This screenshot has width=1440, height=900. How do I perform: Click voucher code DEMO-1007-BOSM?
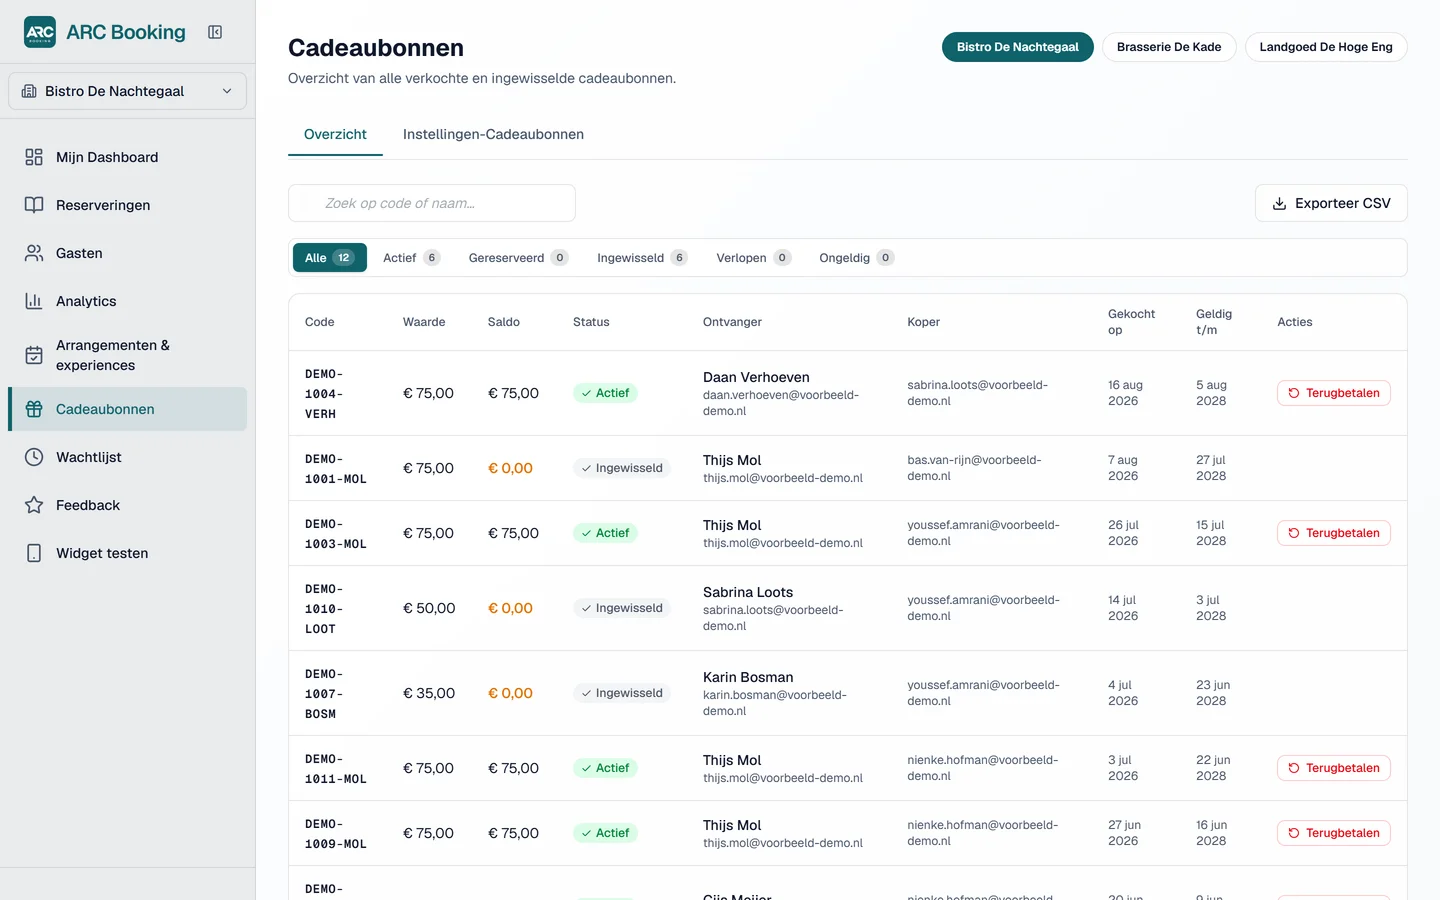coord(324,694)
